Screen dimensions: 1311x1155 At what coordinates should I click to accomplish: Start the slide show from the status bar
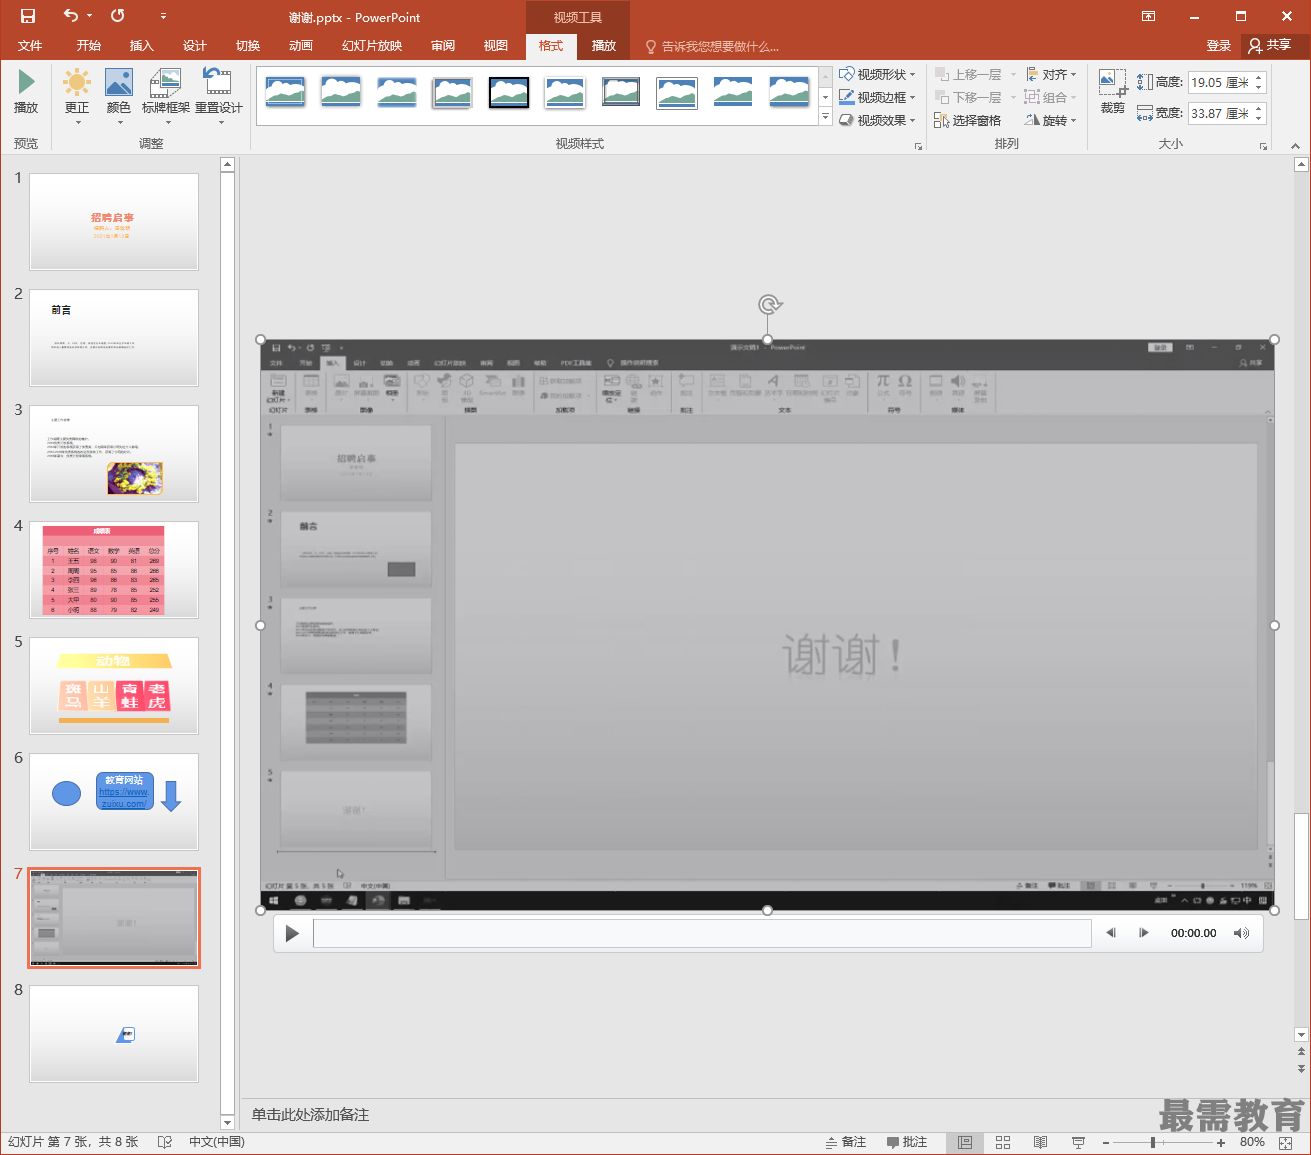point(1078,1142)
